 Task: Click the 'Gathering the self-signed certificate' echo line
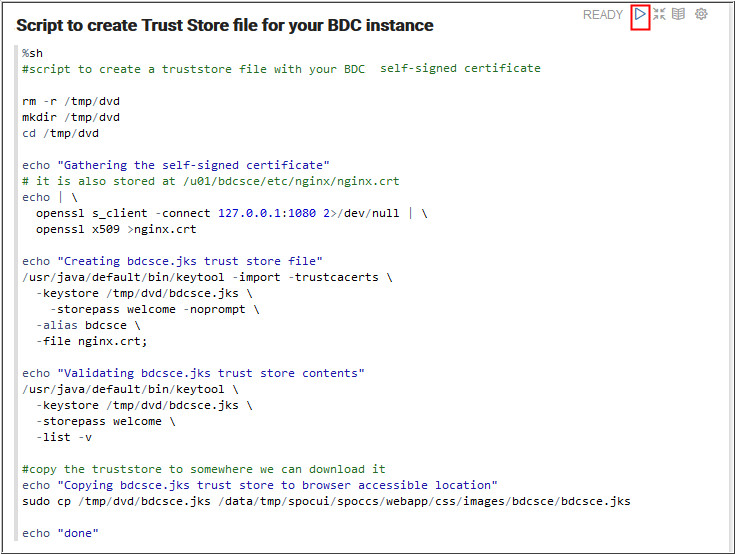(x=176, y=165)
